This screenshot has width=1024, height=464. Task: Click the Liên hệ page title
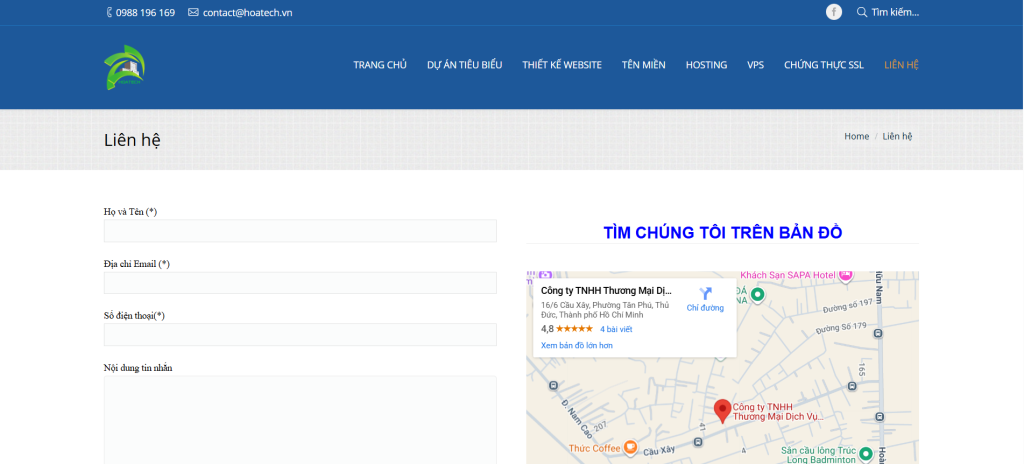click(133, 140)
